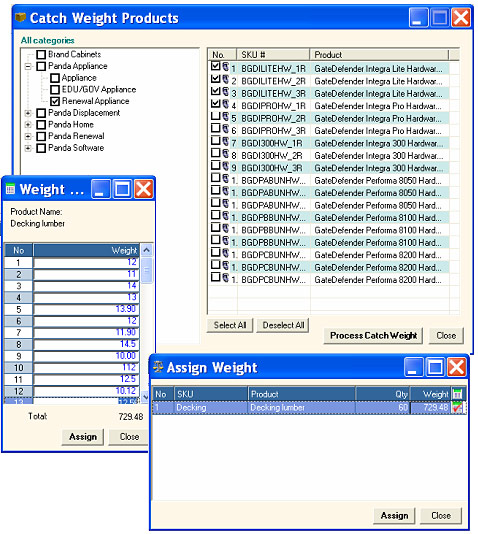Click weight field for row 5 (13.90)
Viewport: 478px width, 534px height.
click(x=86, y=309)
